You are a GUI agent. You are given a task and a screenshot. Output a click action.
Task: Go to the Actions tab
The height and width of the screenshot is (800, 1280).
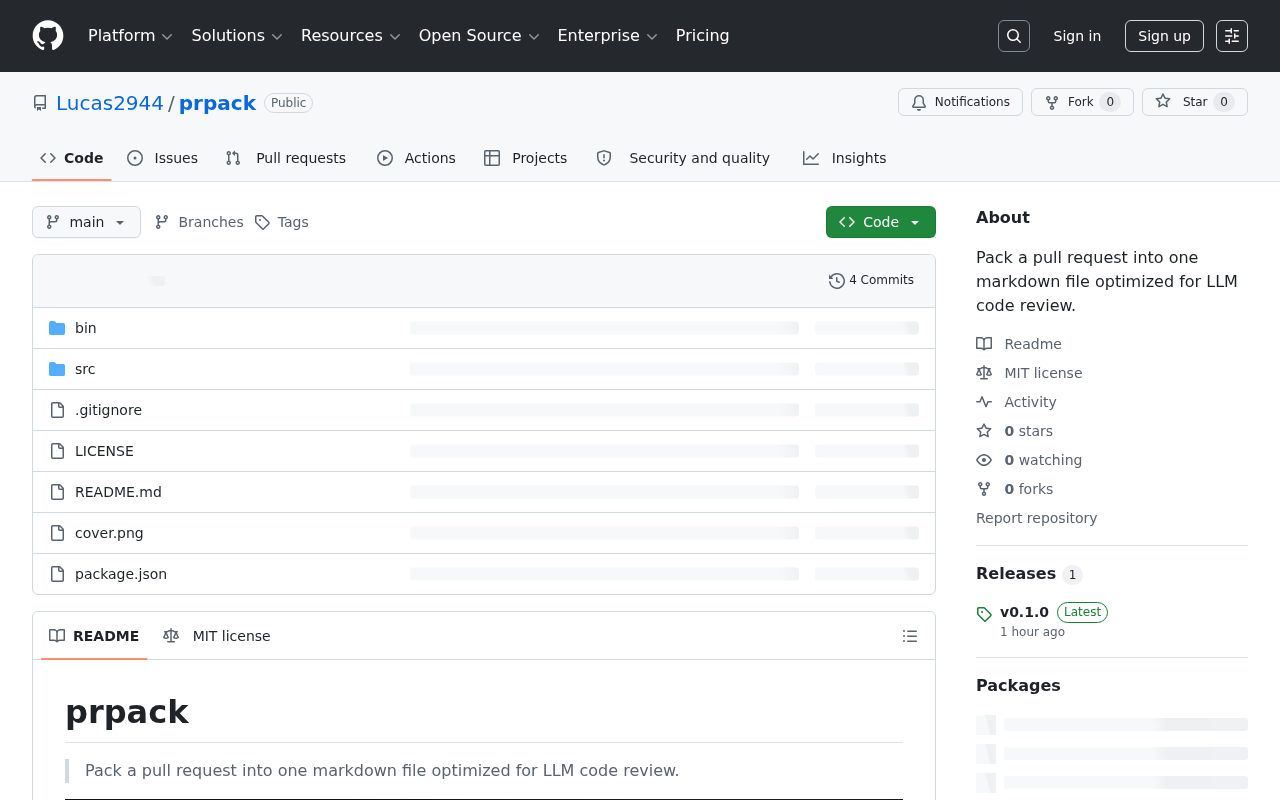[416, 158]
